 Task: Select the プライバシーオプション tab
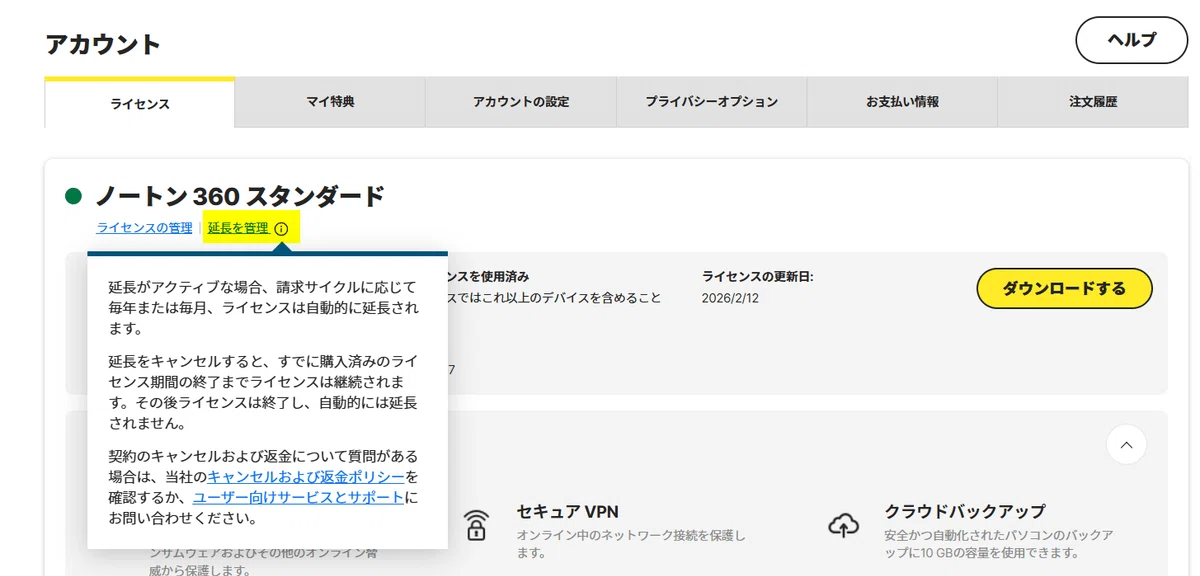point(711,102)
